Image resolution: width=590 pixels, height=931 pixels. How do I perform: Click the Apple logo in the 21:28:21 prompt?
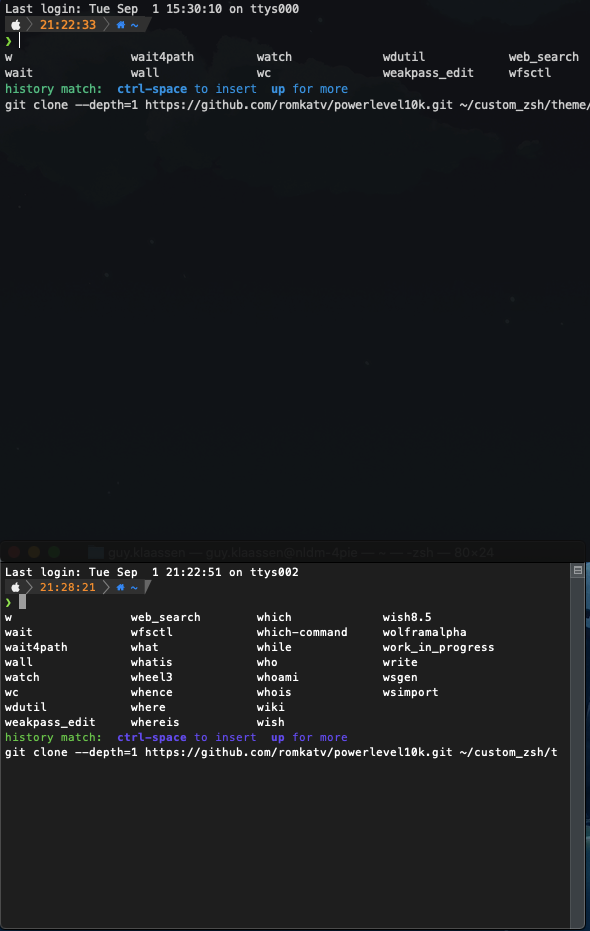pos(16,587)
